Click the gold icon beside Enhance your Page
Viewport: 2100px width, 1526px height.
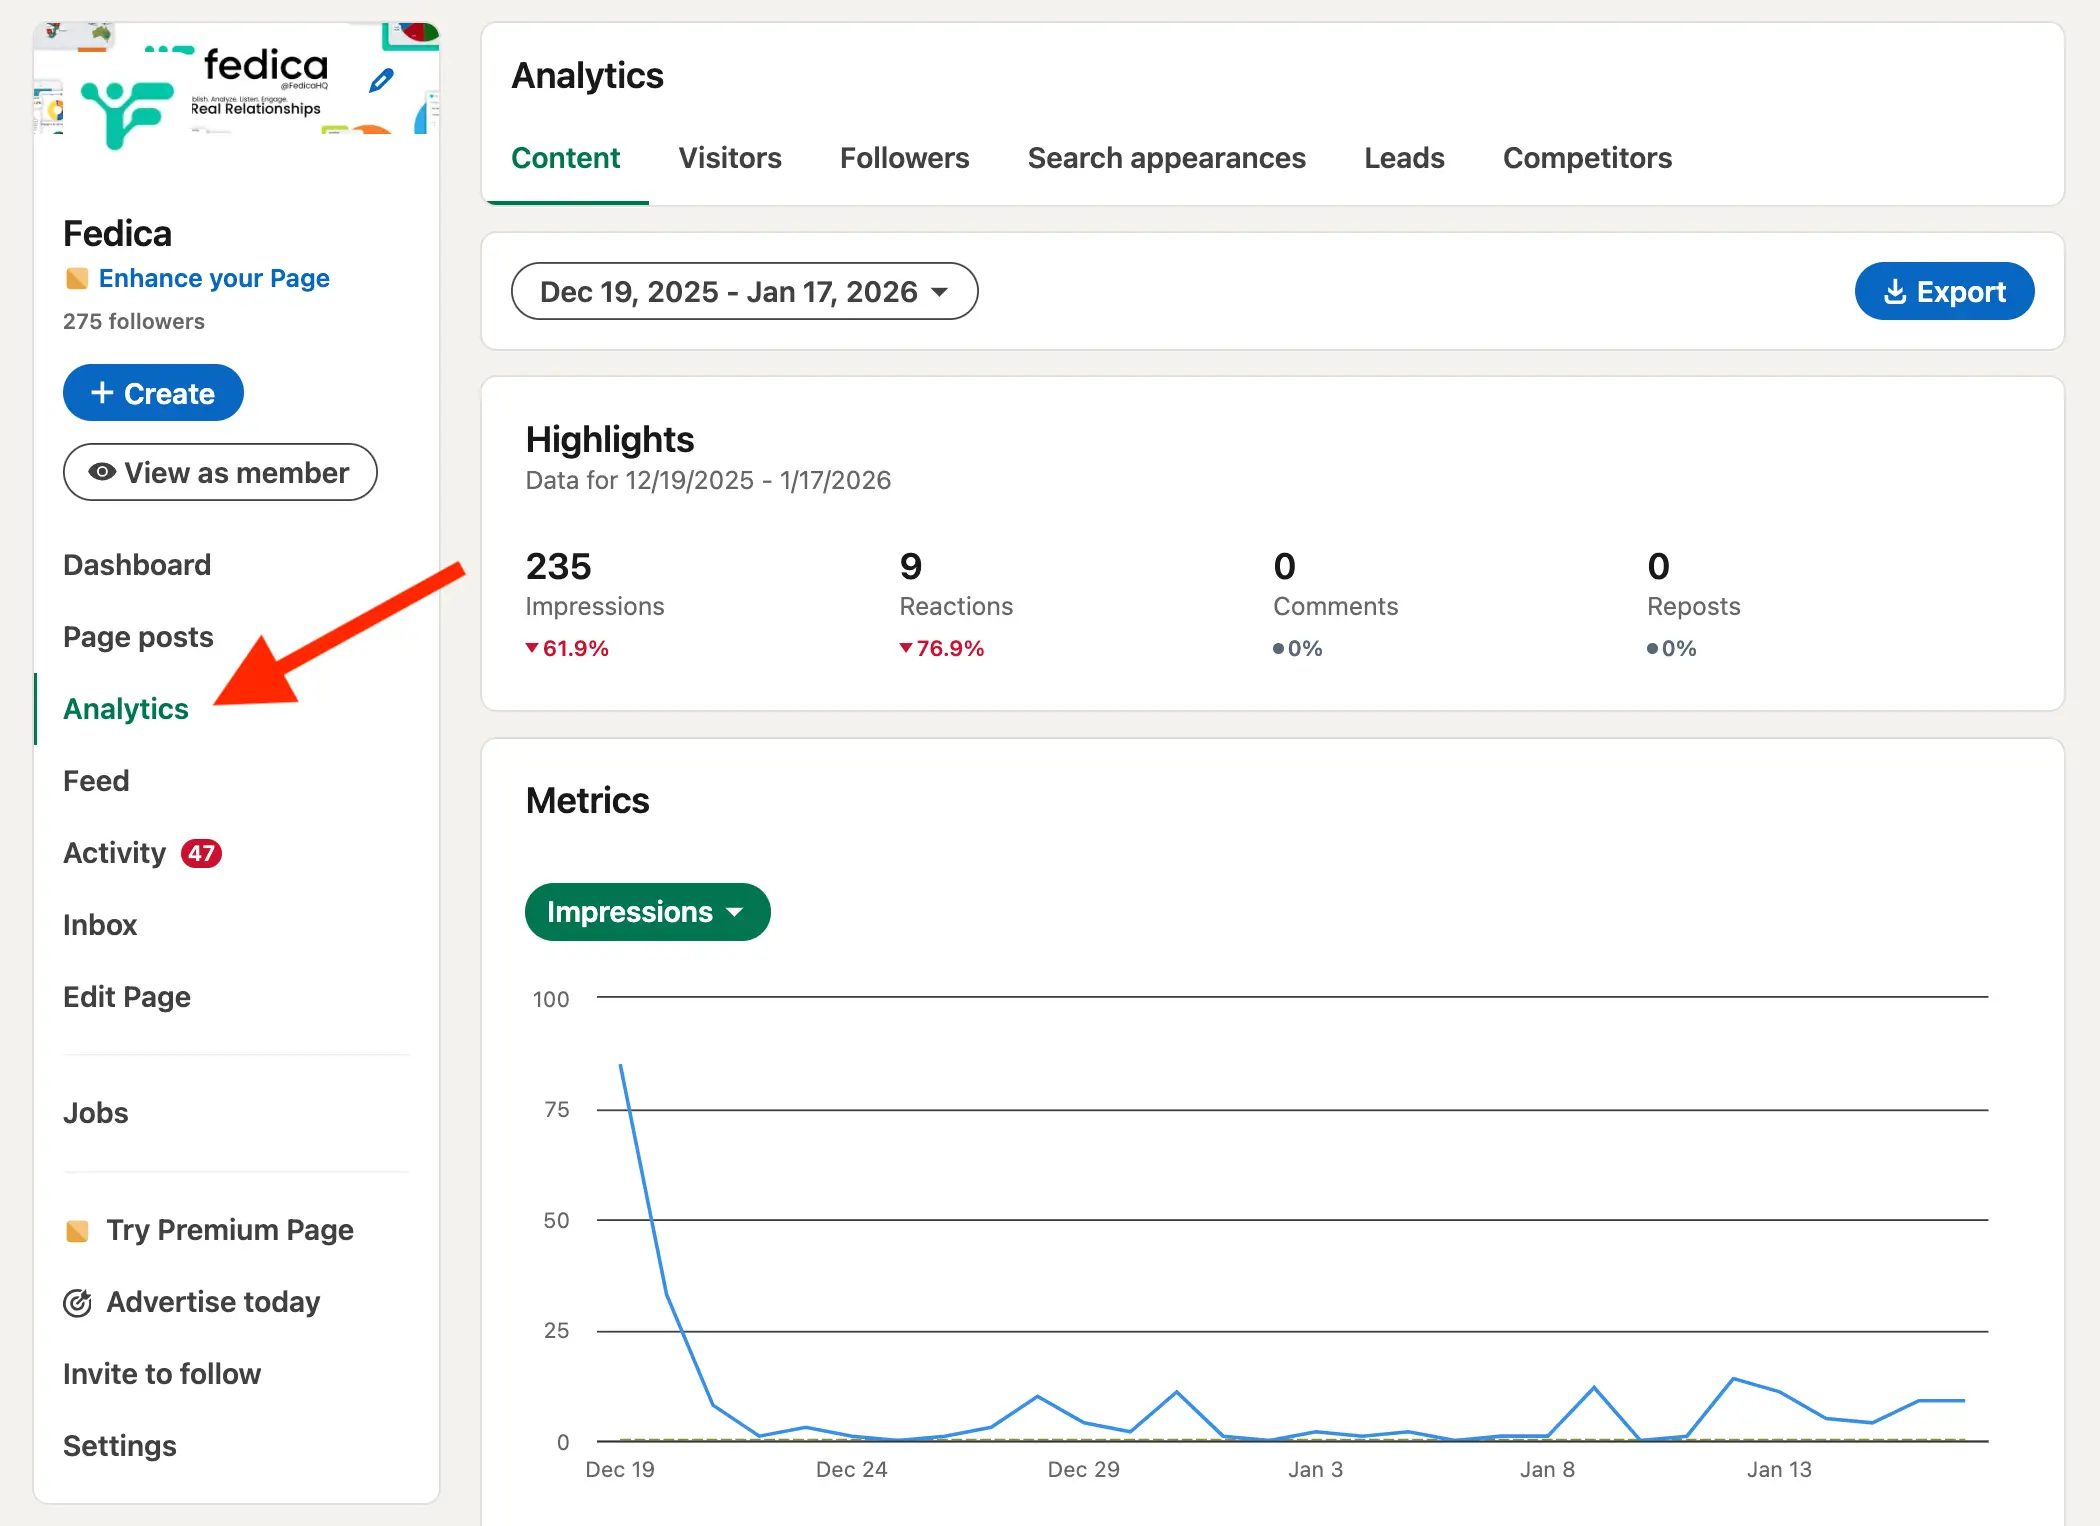[77, 278]
